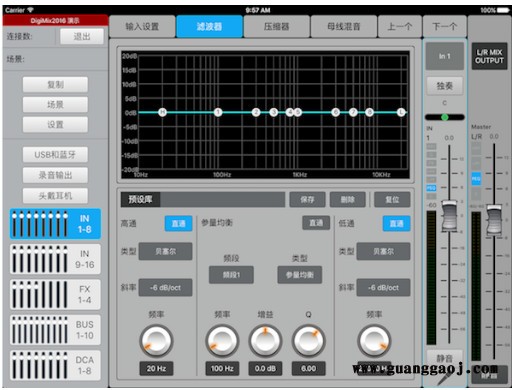
Task: Select the FX 1-4 fader bank
Action: [x=55, y=295]
